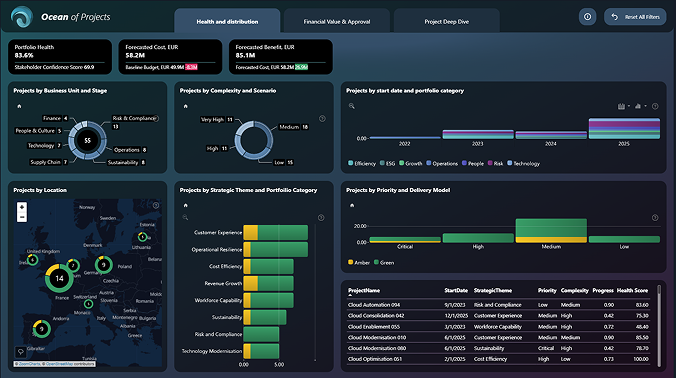Switch to Health and distribution tab
This screenshot has height=378, width=676.
[227, 21]
